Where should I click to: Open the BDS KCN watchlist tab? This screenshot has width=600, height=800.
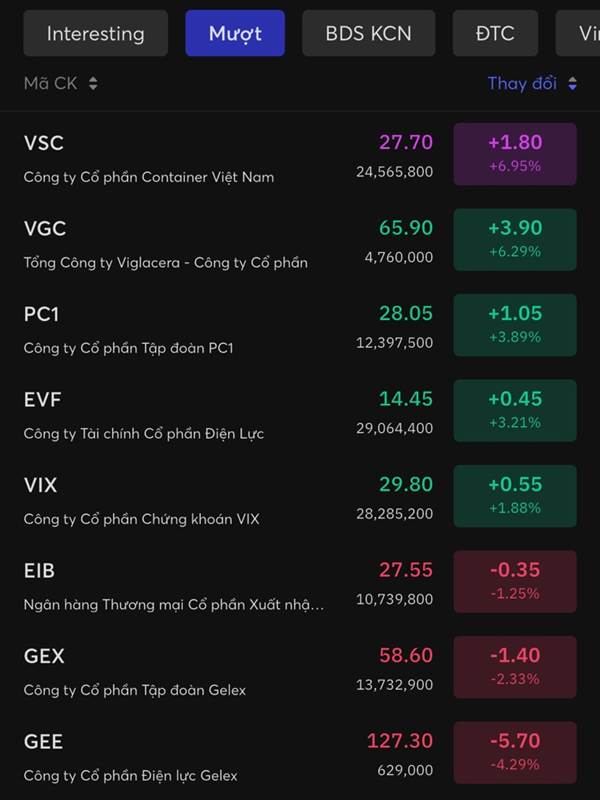[x=368, y=34]
